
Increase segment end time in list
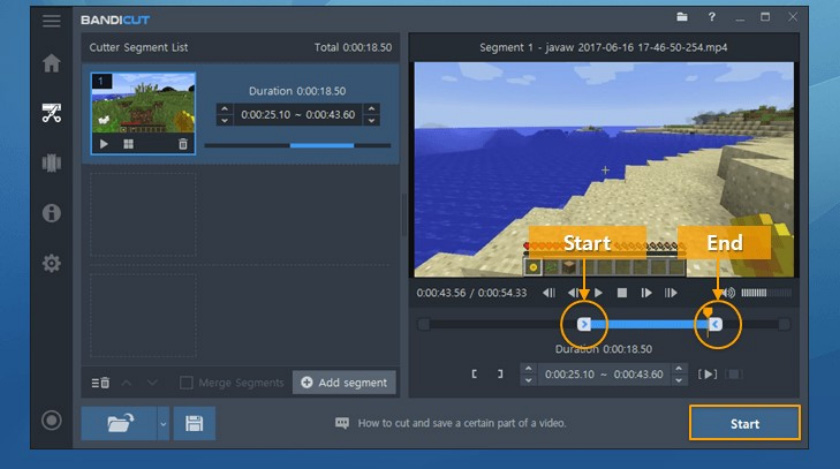click(371, 109)
